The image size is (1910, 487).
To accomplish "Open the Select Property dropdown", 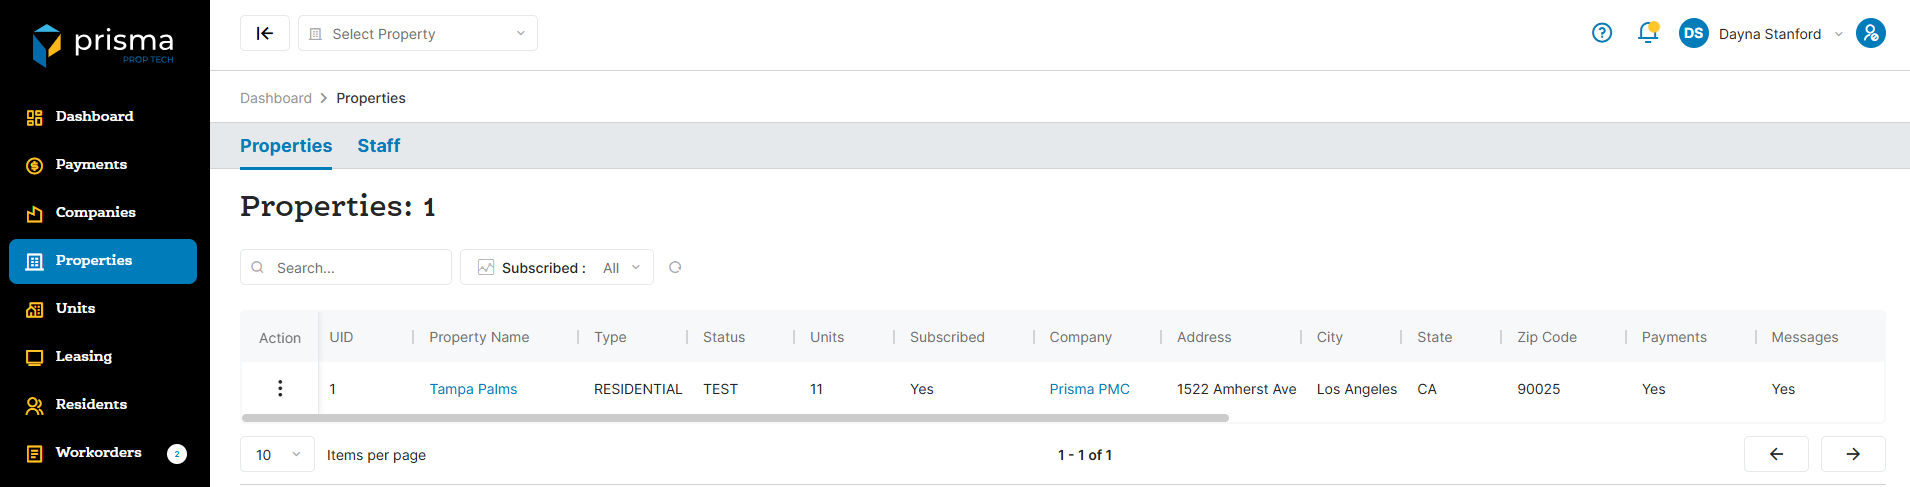I will coord(417,33).
